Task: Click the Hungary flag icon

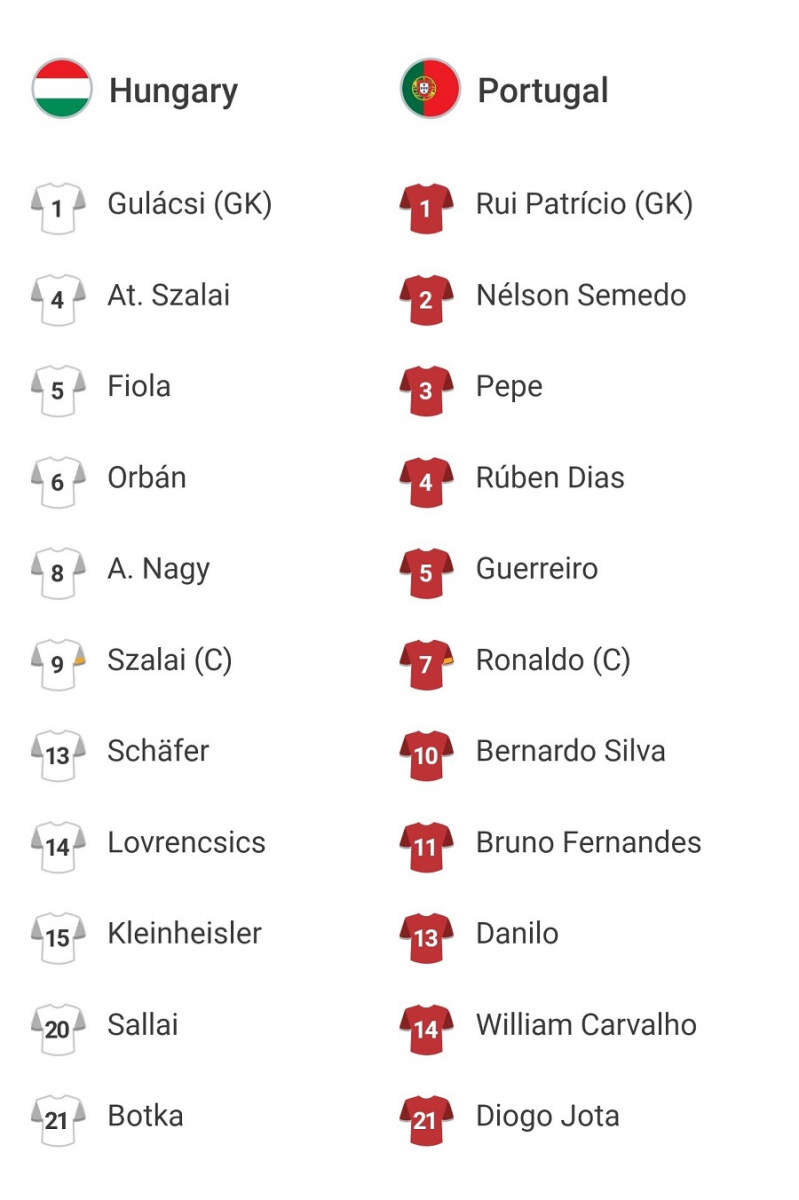Action: pyautogui.click(x=62, y=89)
